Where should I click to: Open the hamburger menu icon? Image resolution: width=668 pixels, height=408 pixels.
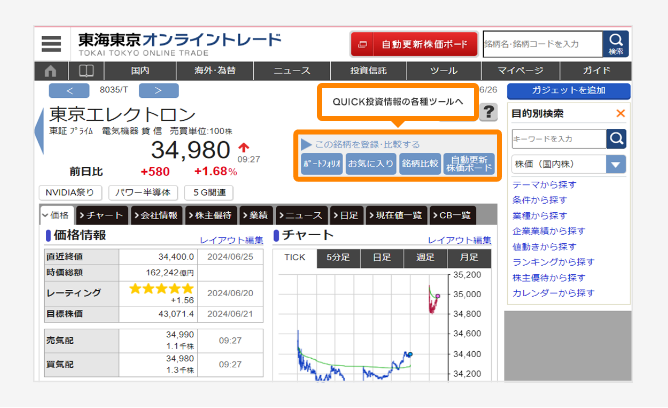coord(51,43)
